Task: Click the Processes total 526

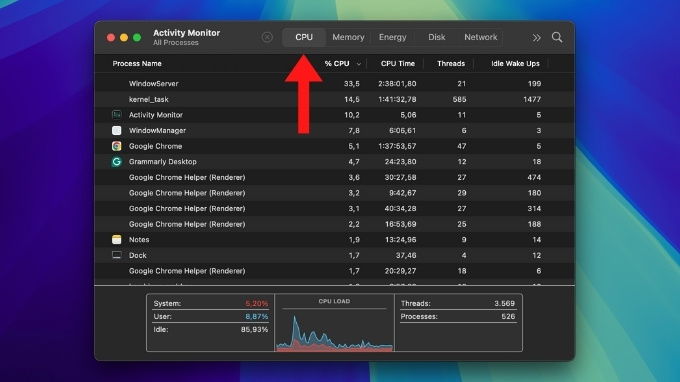Action: pyautogui.click(x=508, y=317)
